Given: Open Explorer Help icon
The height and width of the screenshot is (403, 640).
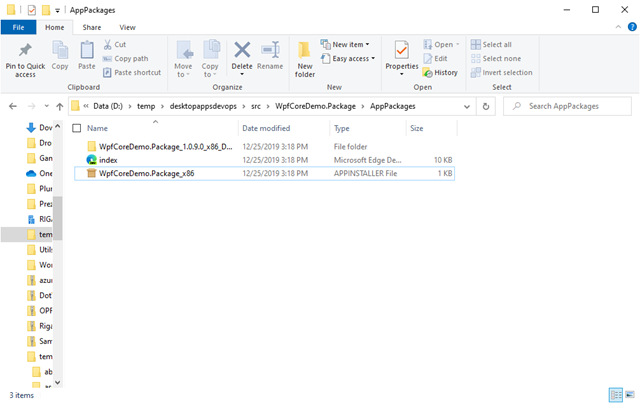Looking at the screenshot, I should tap(632, 27).
